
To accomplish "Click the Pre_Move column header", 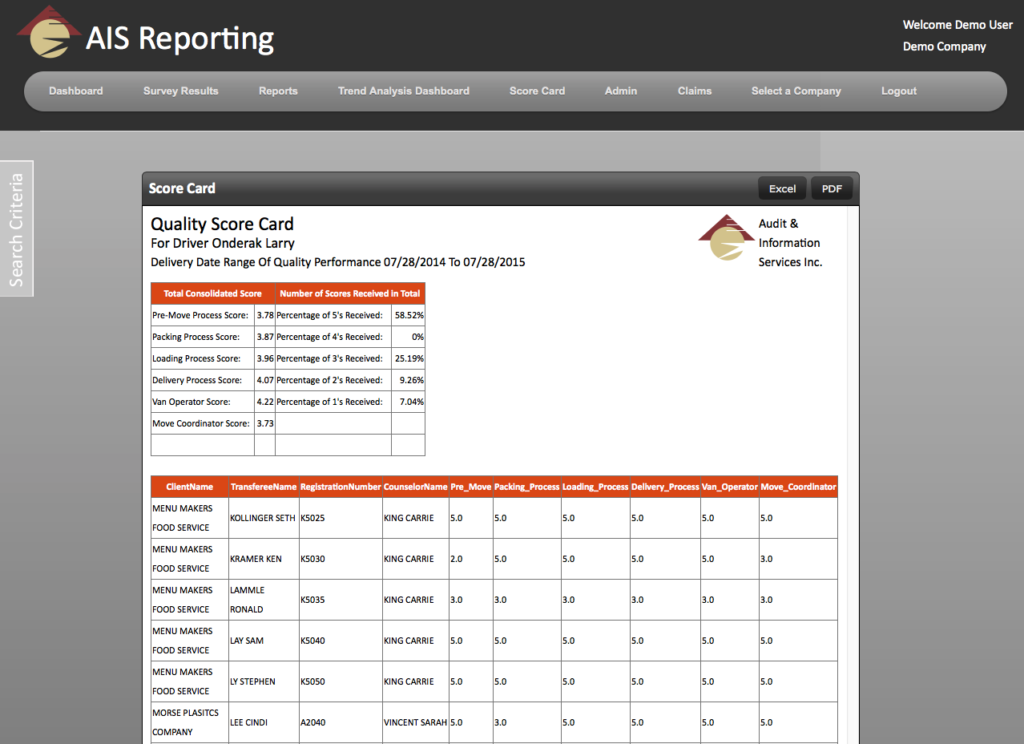I will tap(471, 487).
